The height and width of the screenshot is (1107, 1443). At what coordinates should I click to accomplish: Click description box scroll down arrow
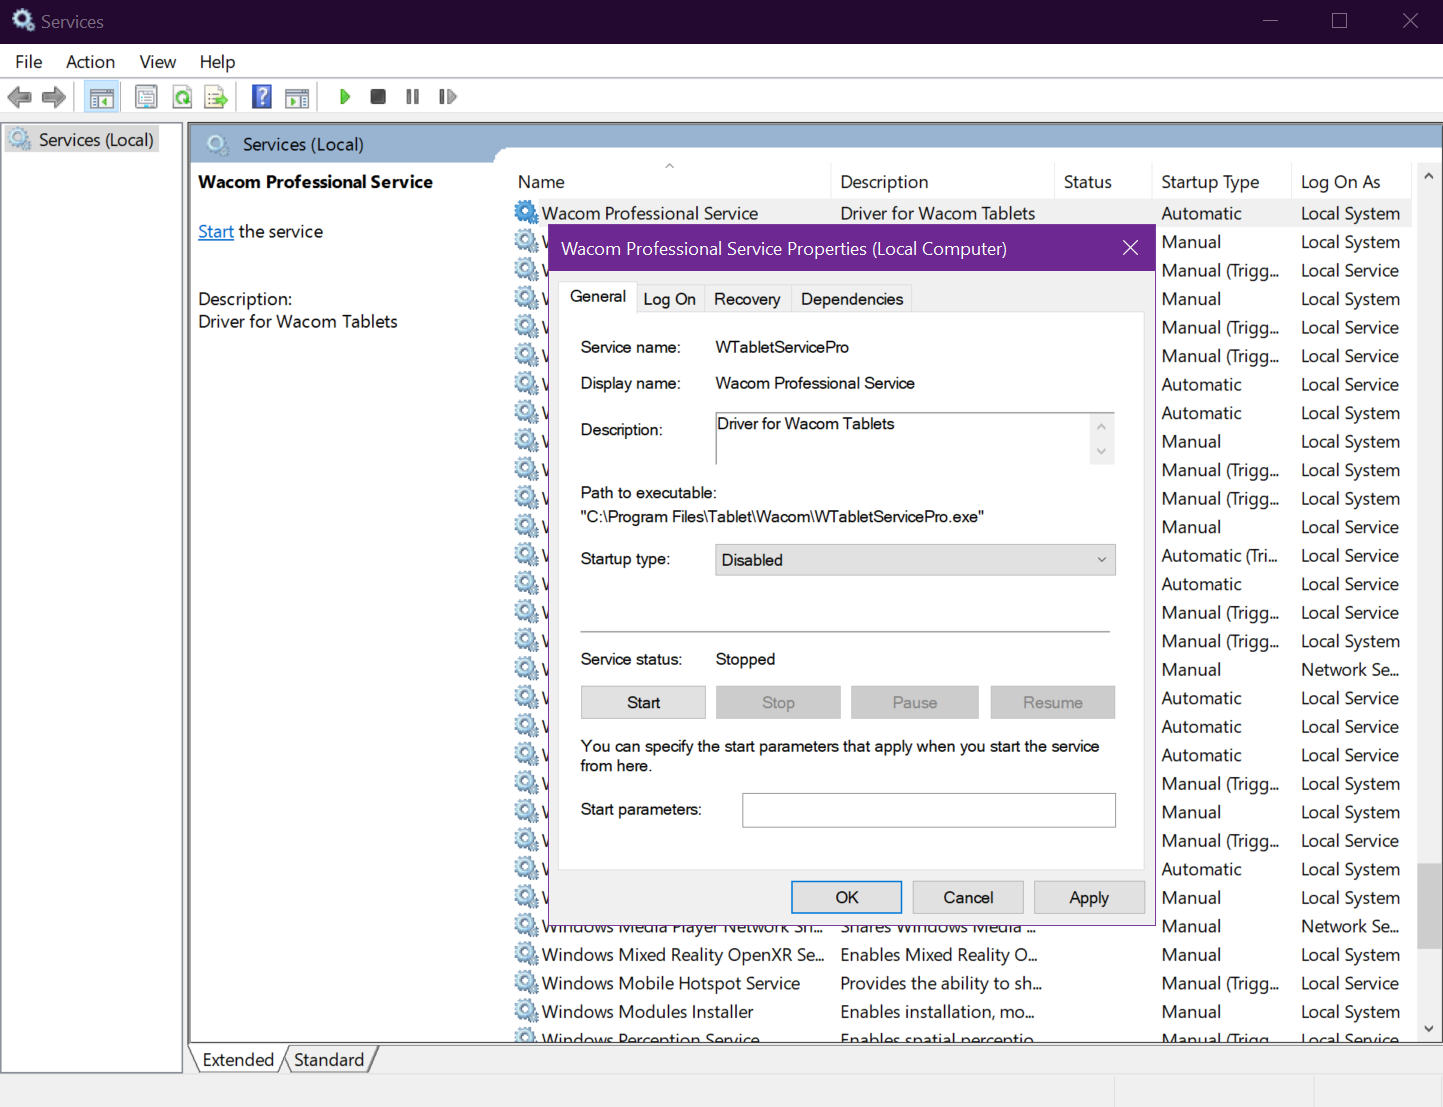pyautogui.click(x=1101, y=452)
